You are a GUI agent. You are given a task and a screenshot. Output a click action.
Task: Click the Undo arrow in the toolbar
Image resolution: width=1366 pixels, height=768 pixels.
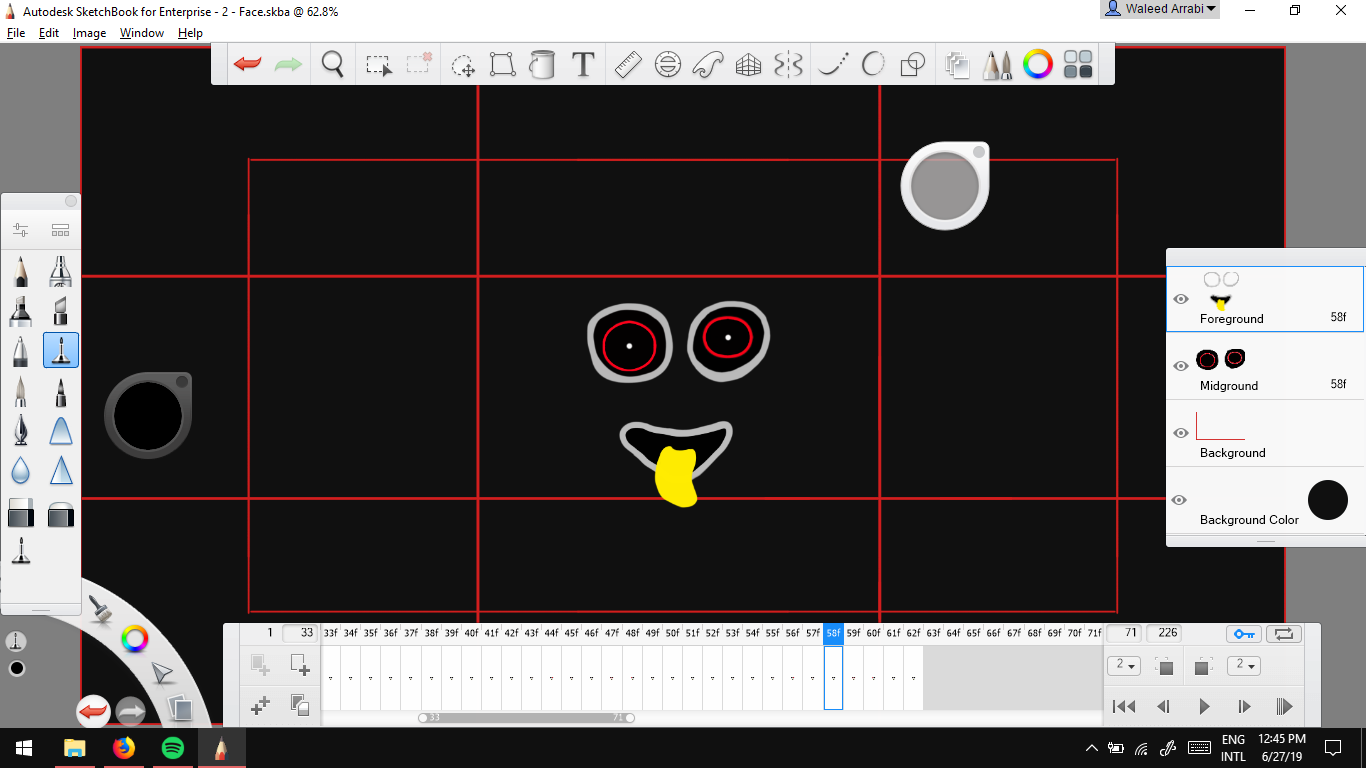[x=248, y=63]
